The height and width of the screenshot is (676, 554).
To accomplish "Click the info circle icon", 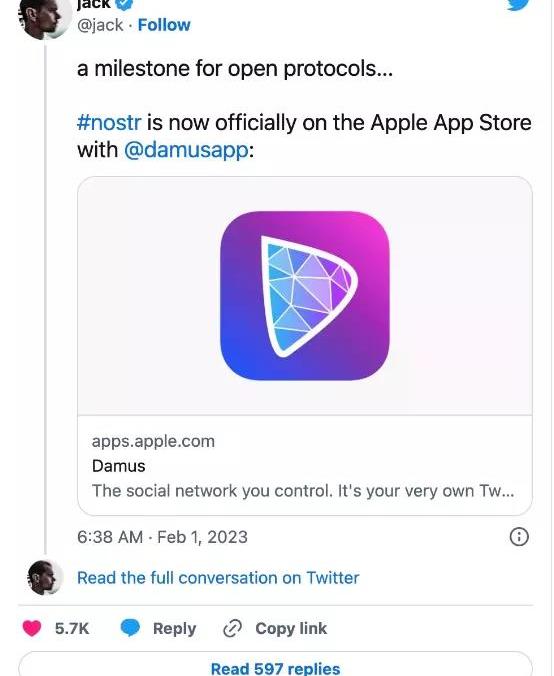I will [x=519, y=537].
